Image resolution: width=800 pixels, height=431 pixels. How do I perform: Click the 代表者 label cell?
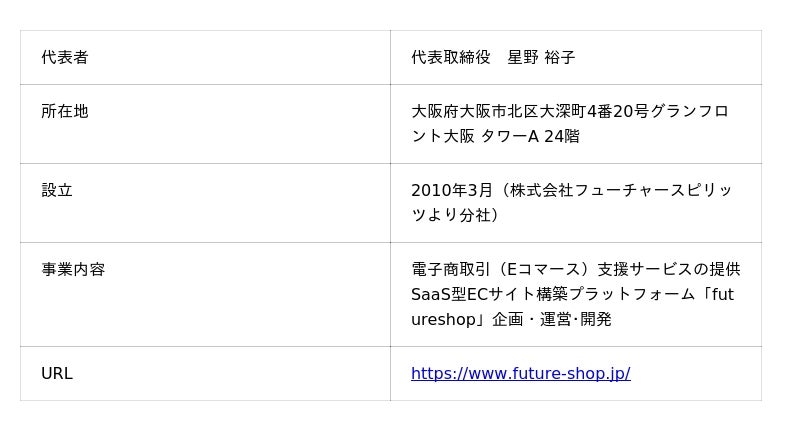65,58
